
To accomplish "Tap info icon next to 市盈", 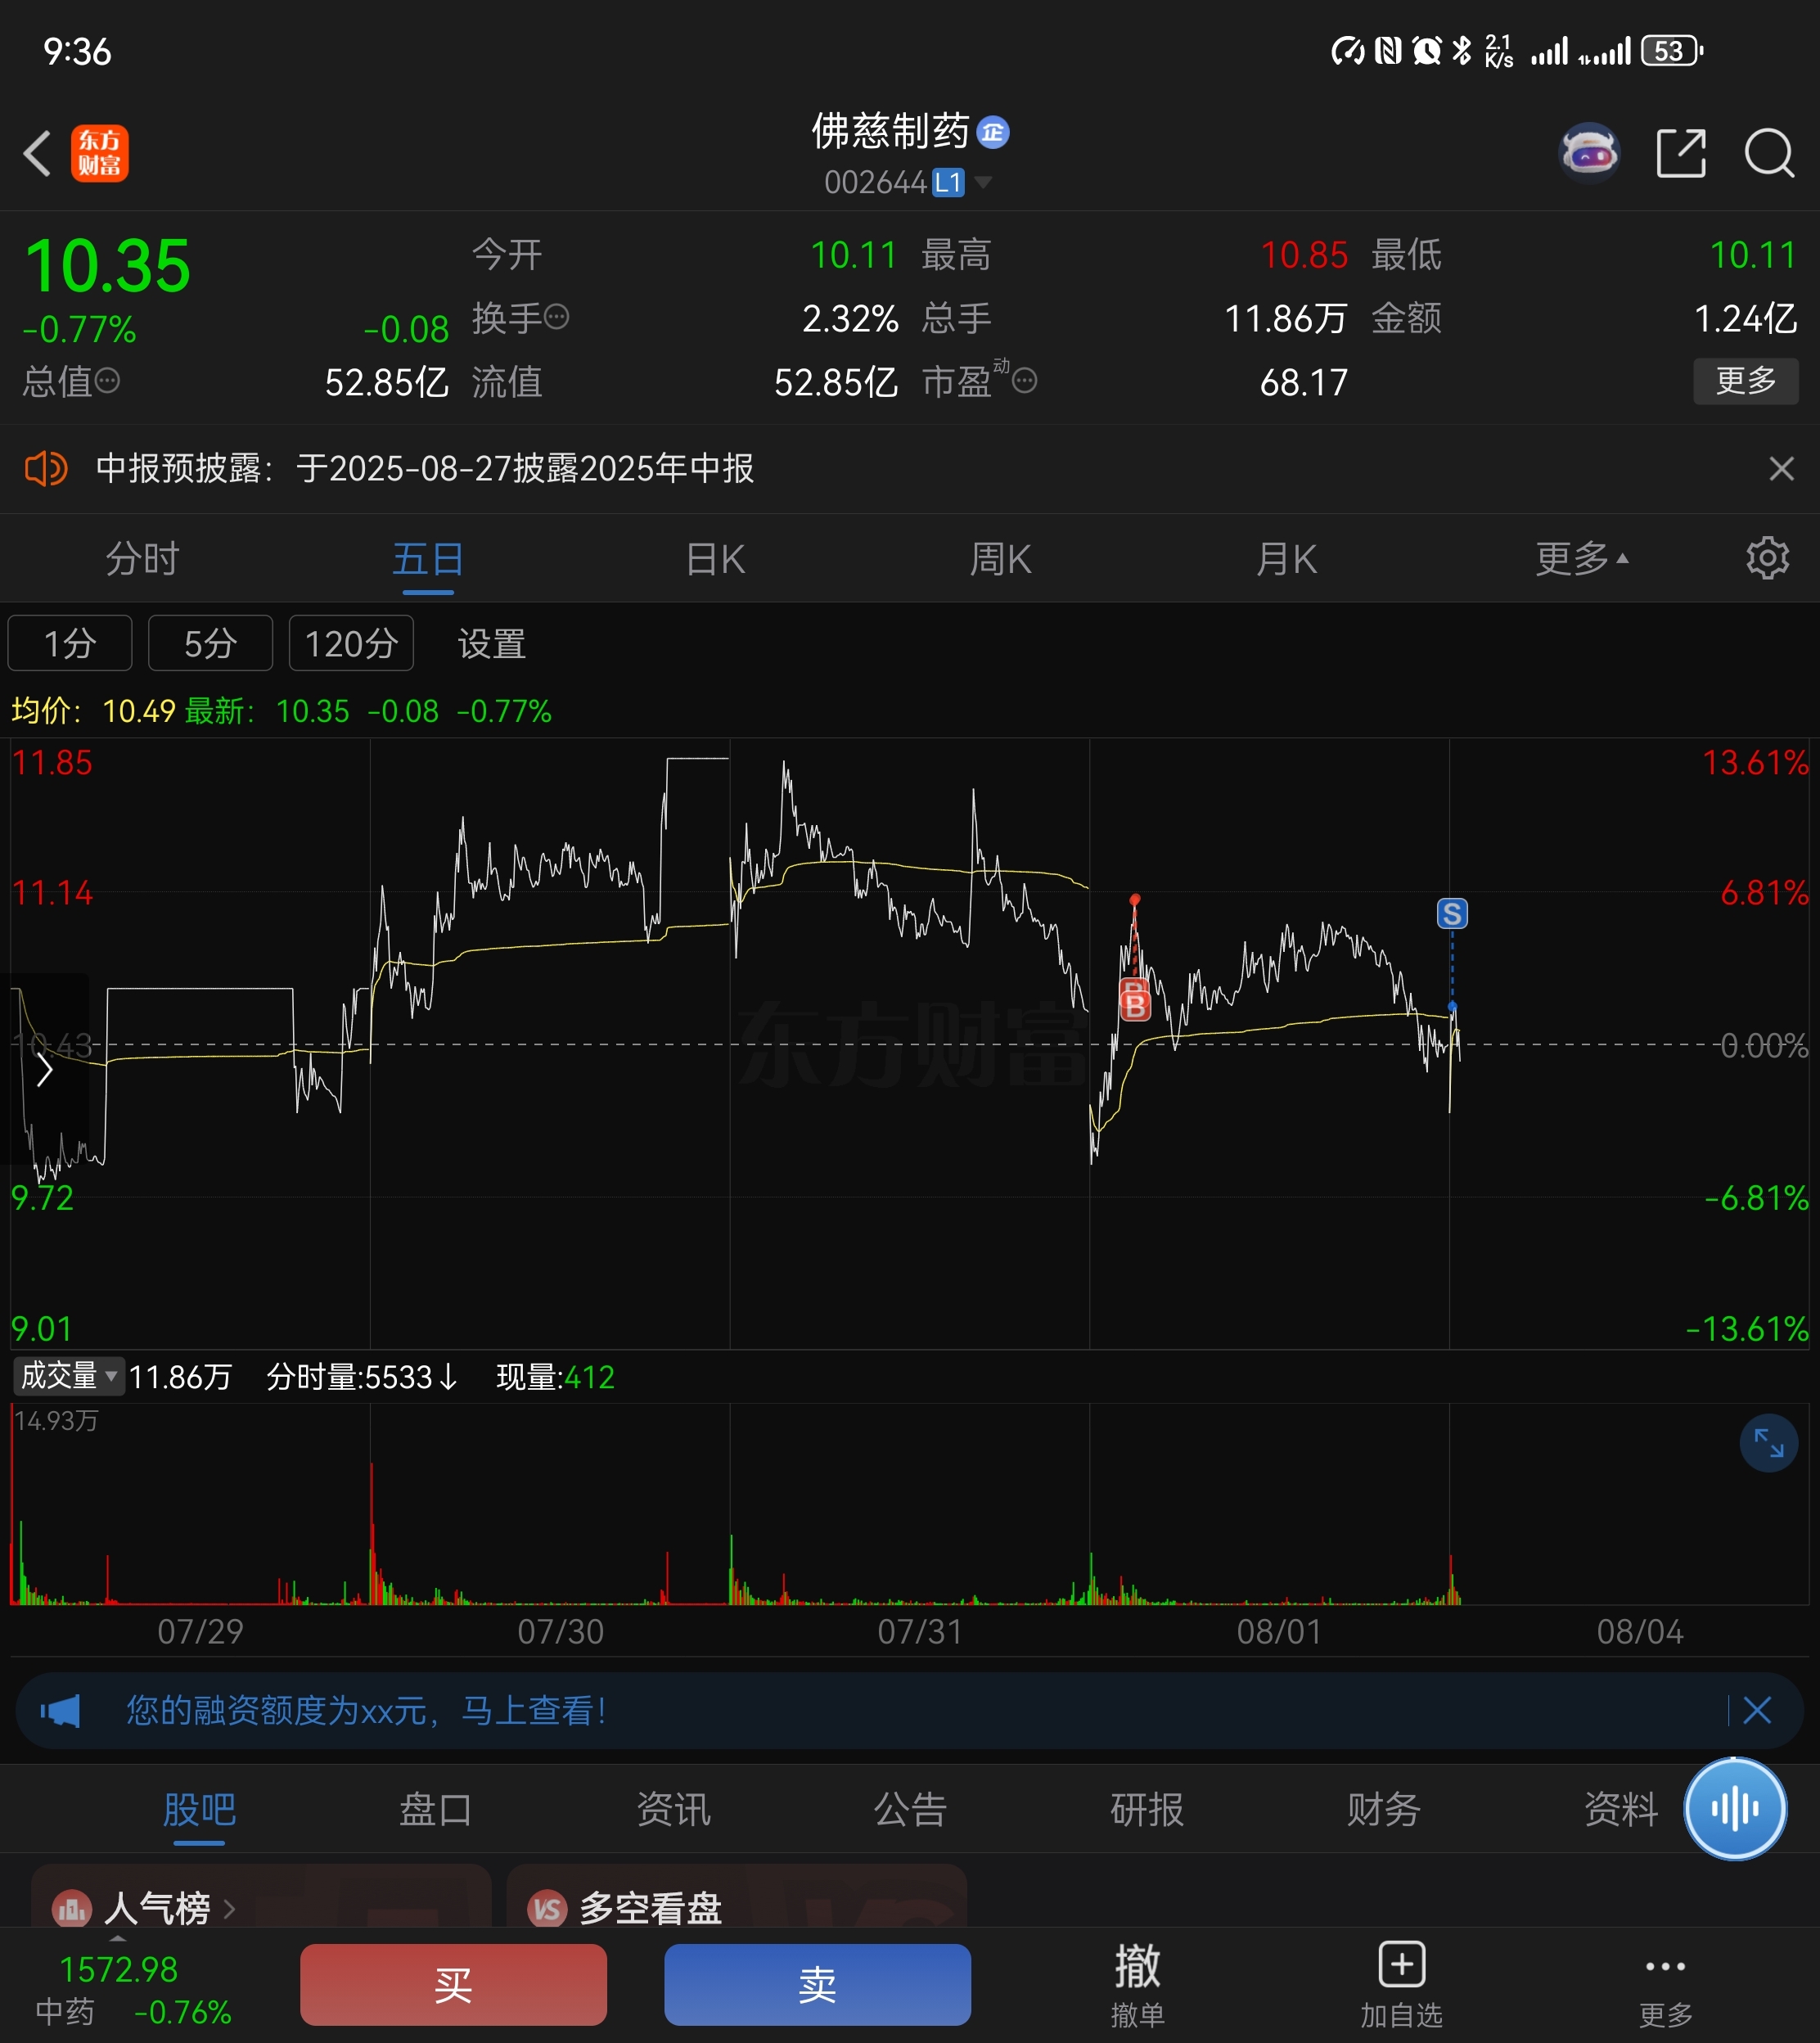I will (x=1025, y=380).
